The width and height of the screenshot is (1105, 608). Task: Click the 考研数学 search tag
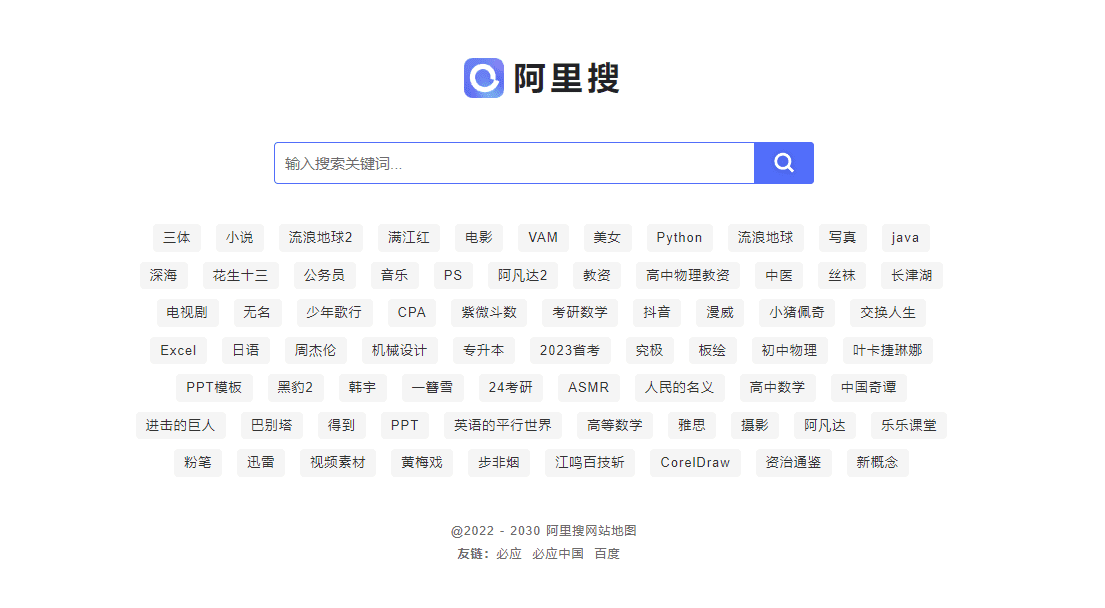point(582,312)
